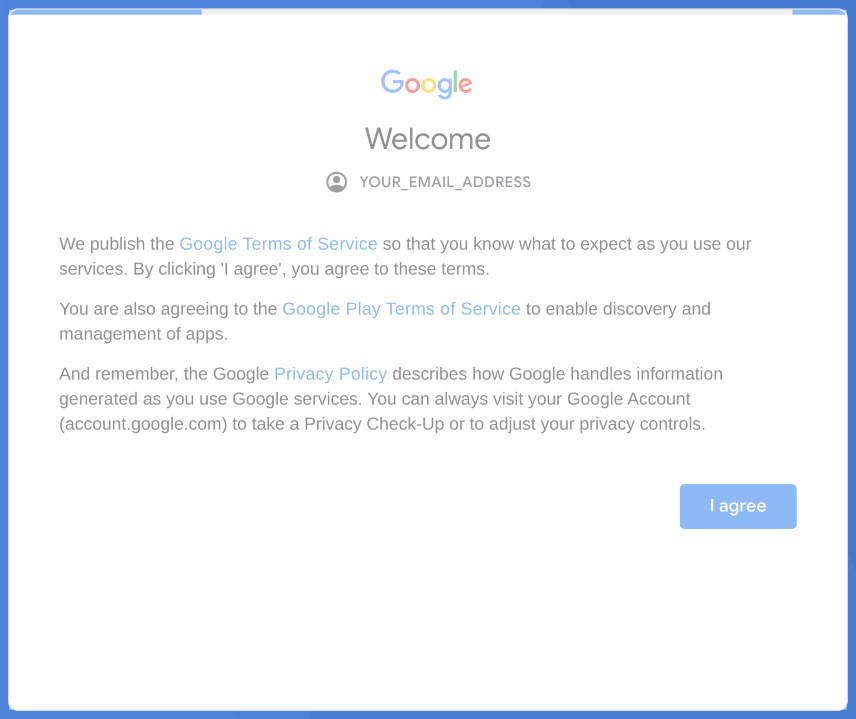Accept terms with the I agree button
The height and width of the screenshot is (719, 856).
(x=738, y=506)
